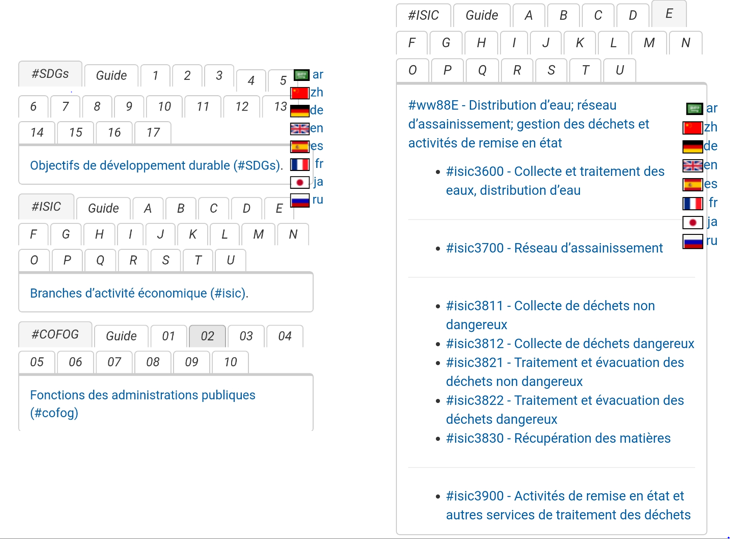Select the Chinese flag in the left panel

click(300, 93)
